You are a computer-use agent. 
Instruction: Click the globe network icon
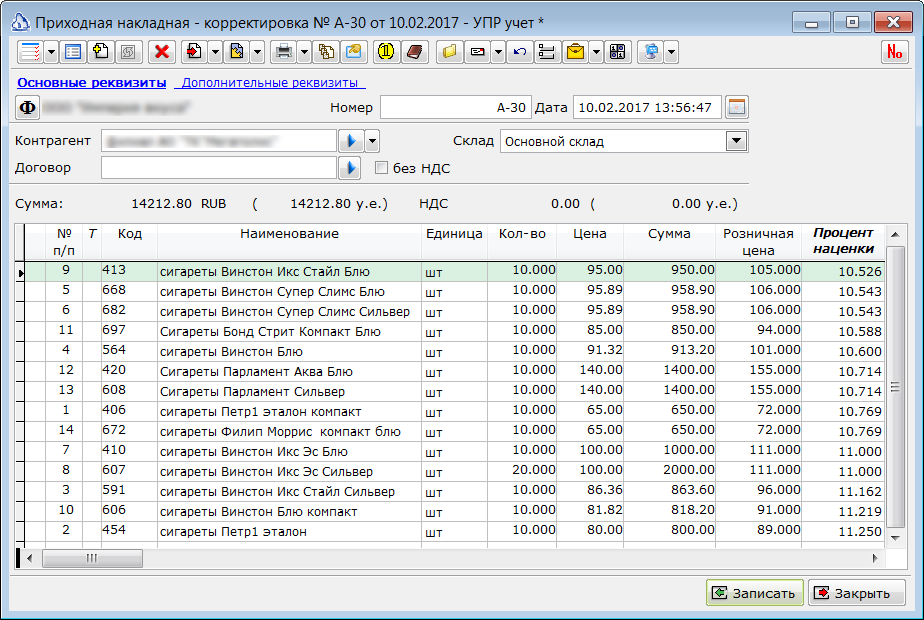tap(651, 52)
